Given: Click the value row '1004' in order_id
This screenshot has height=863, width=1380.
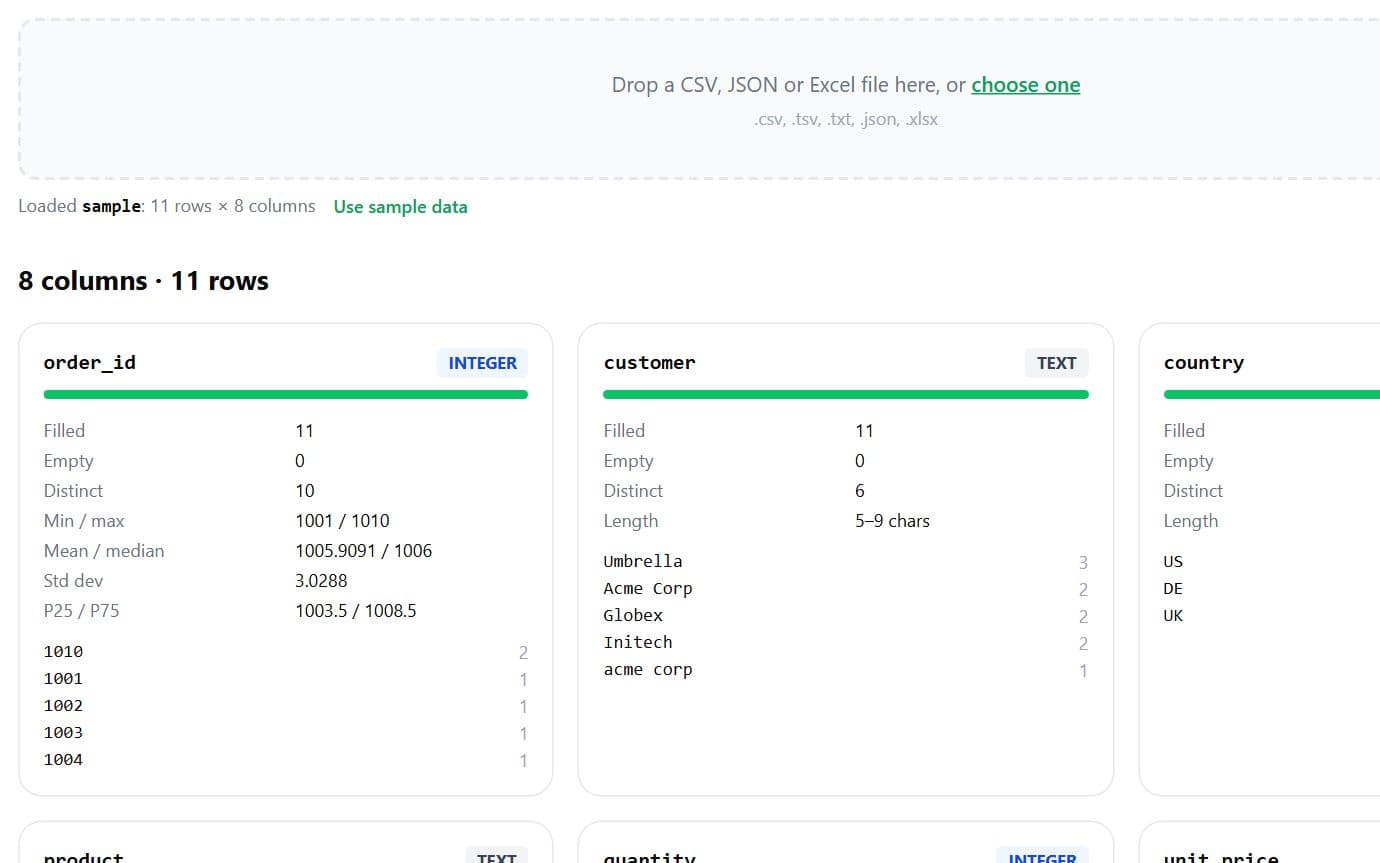Looking at the screenshot, I should coord(285,760).
